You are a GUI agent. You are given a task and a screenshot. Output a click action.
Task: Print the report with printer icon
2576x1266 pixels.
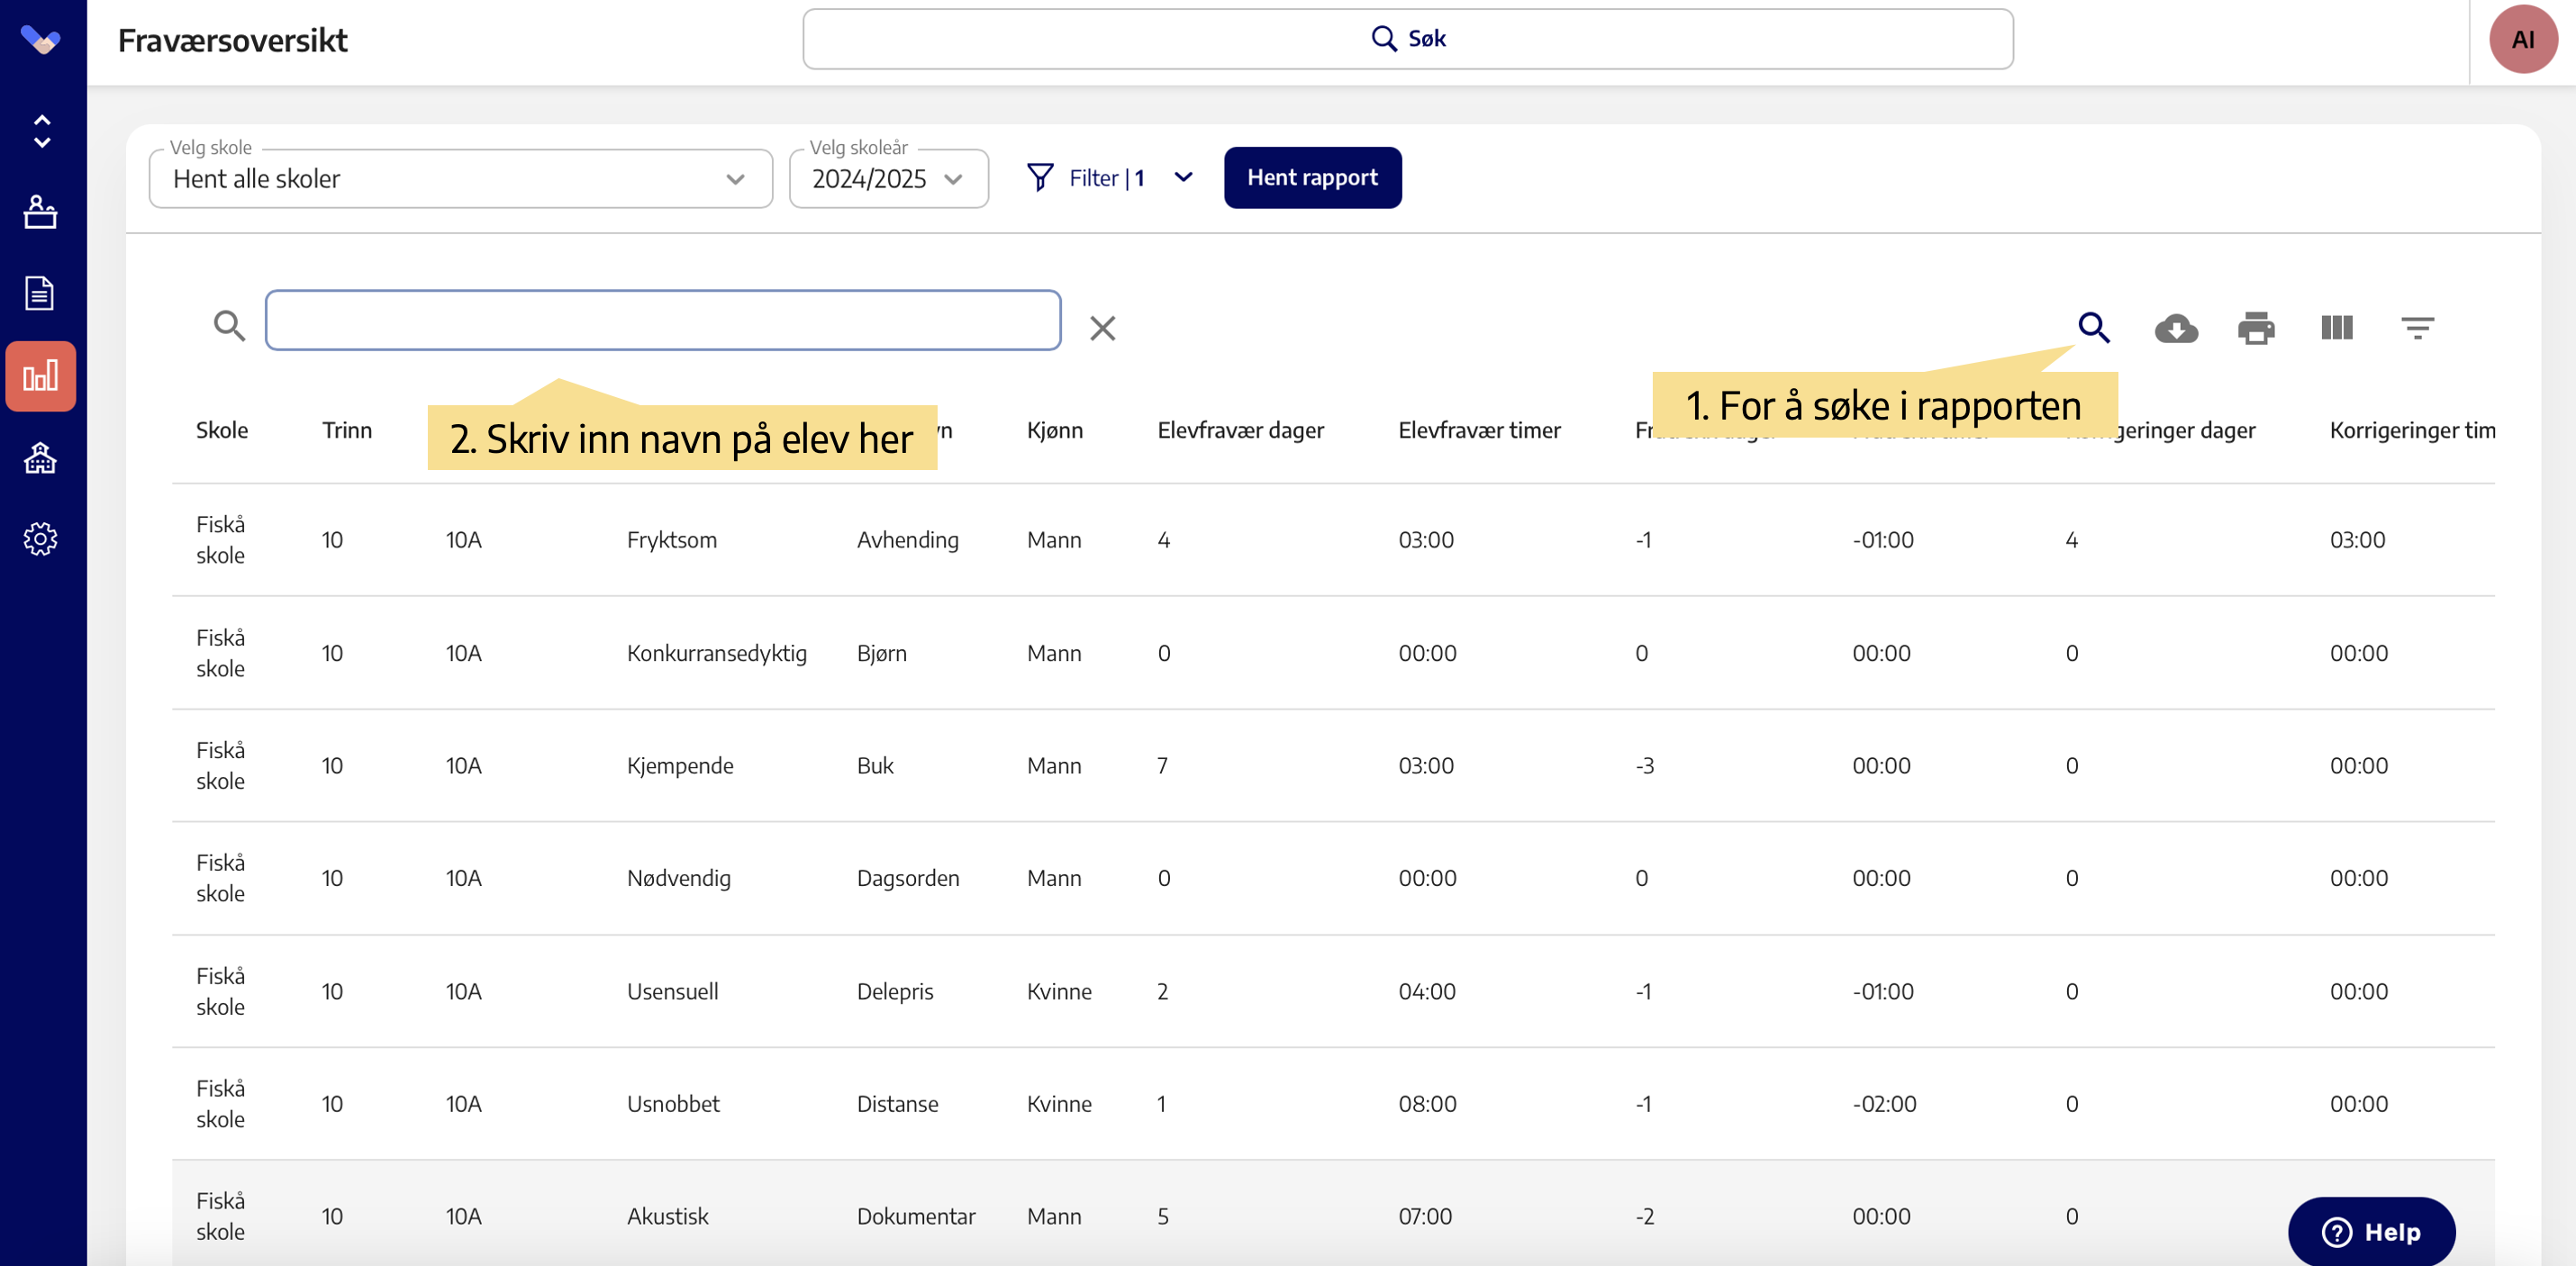(x=2256, y=328)
